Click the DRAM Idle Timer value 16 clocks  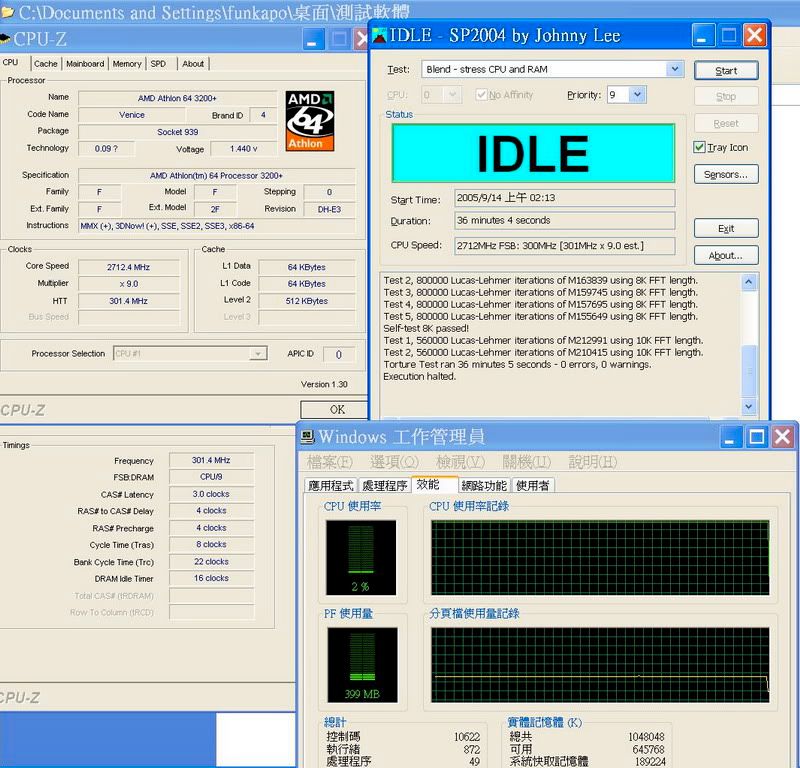point(211,578)
